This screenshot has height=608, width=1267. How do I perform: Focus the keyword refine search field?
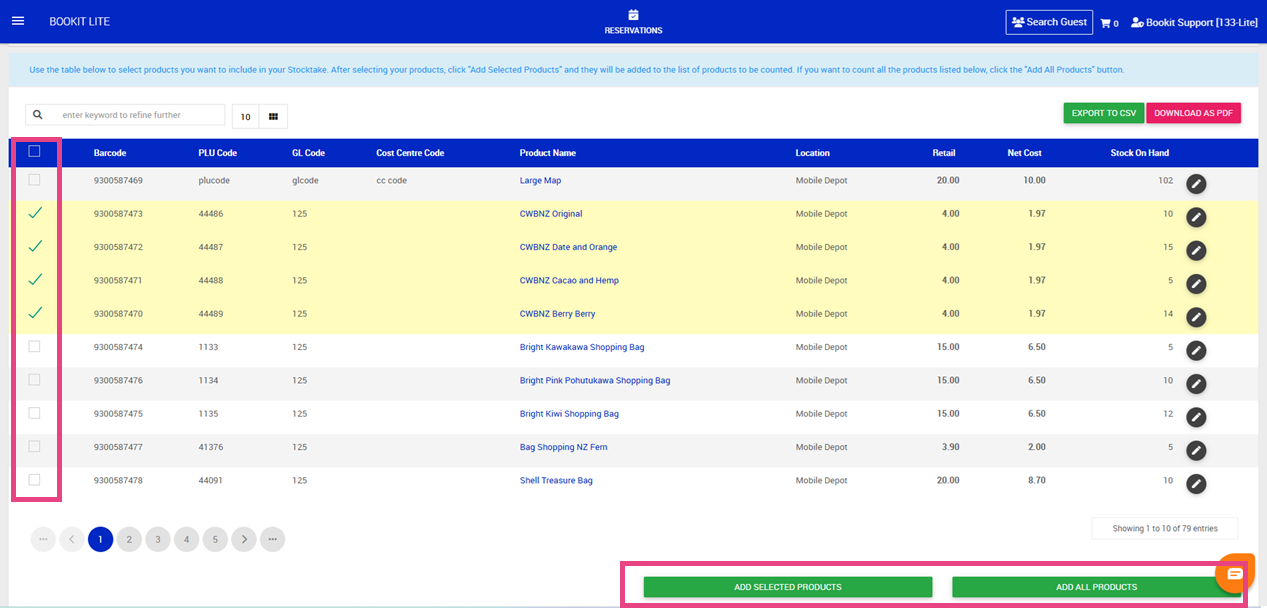[139, 115]
